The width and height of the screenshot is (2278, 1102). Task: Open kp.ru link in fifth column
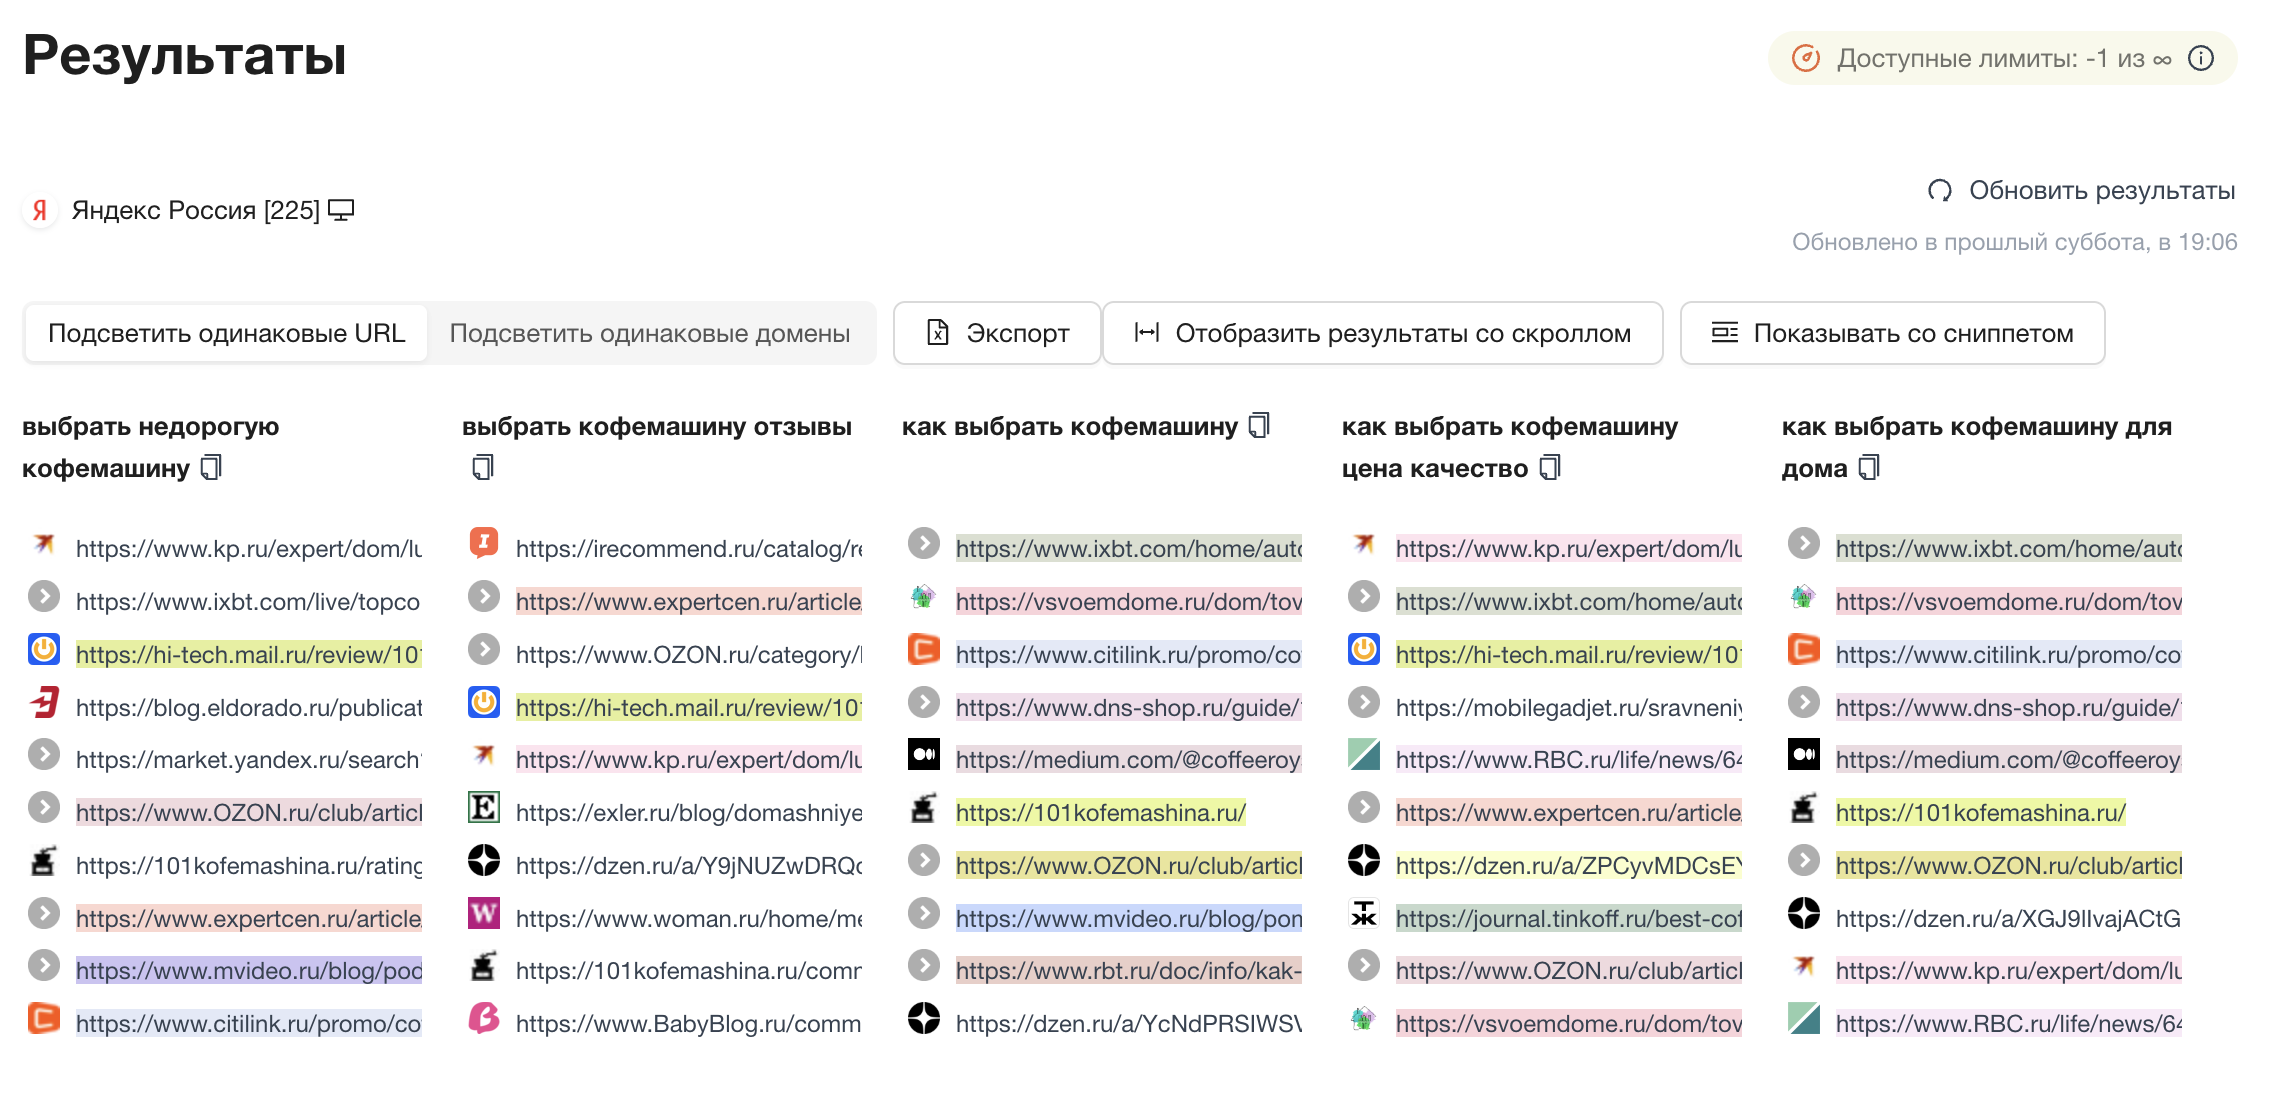tap(2009, 970)
